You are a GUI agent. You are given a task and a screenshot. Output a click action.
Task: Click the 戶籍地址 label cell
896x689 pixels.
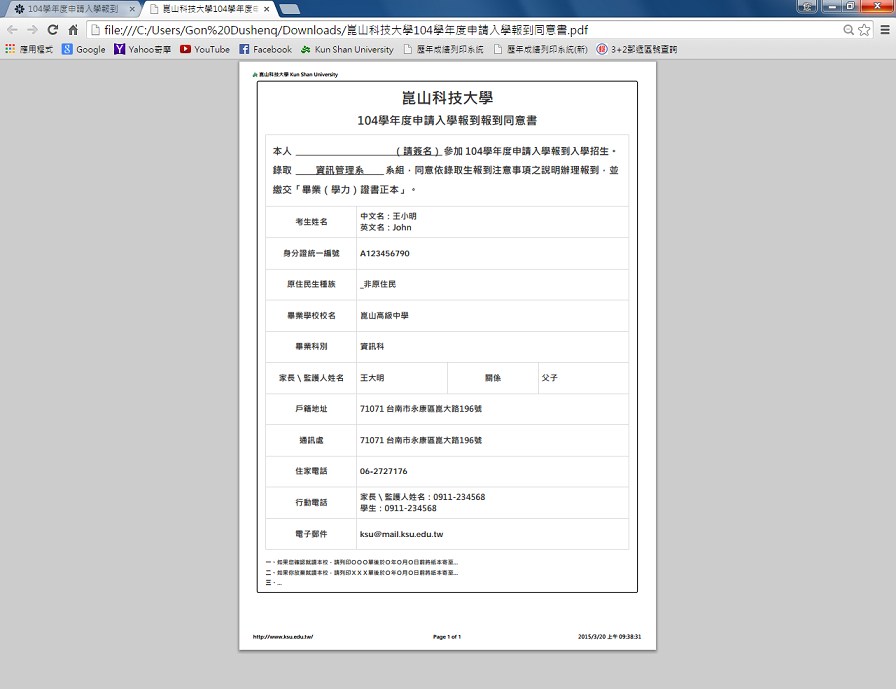click(311, 409)
